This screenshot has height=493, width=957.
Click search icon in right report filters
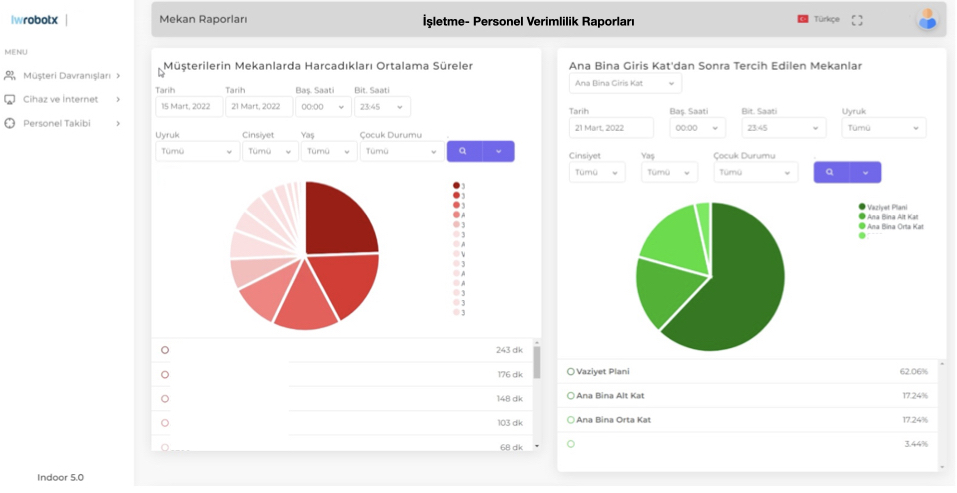click(x=830, y=172)
